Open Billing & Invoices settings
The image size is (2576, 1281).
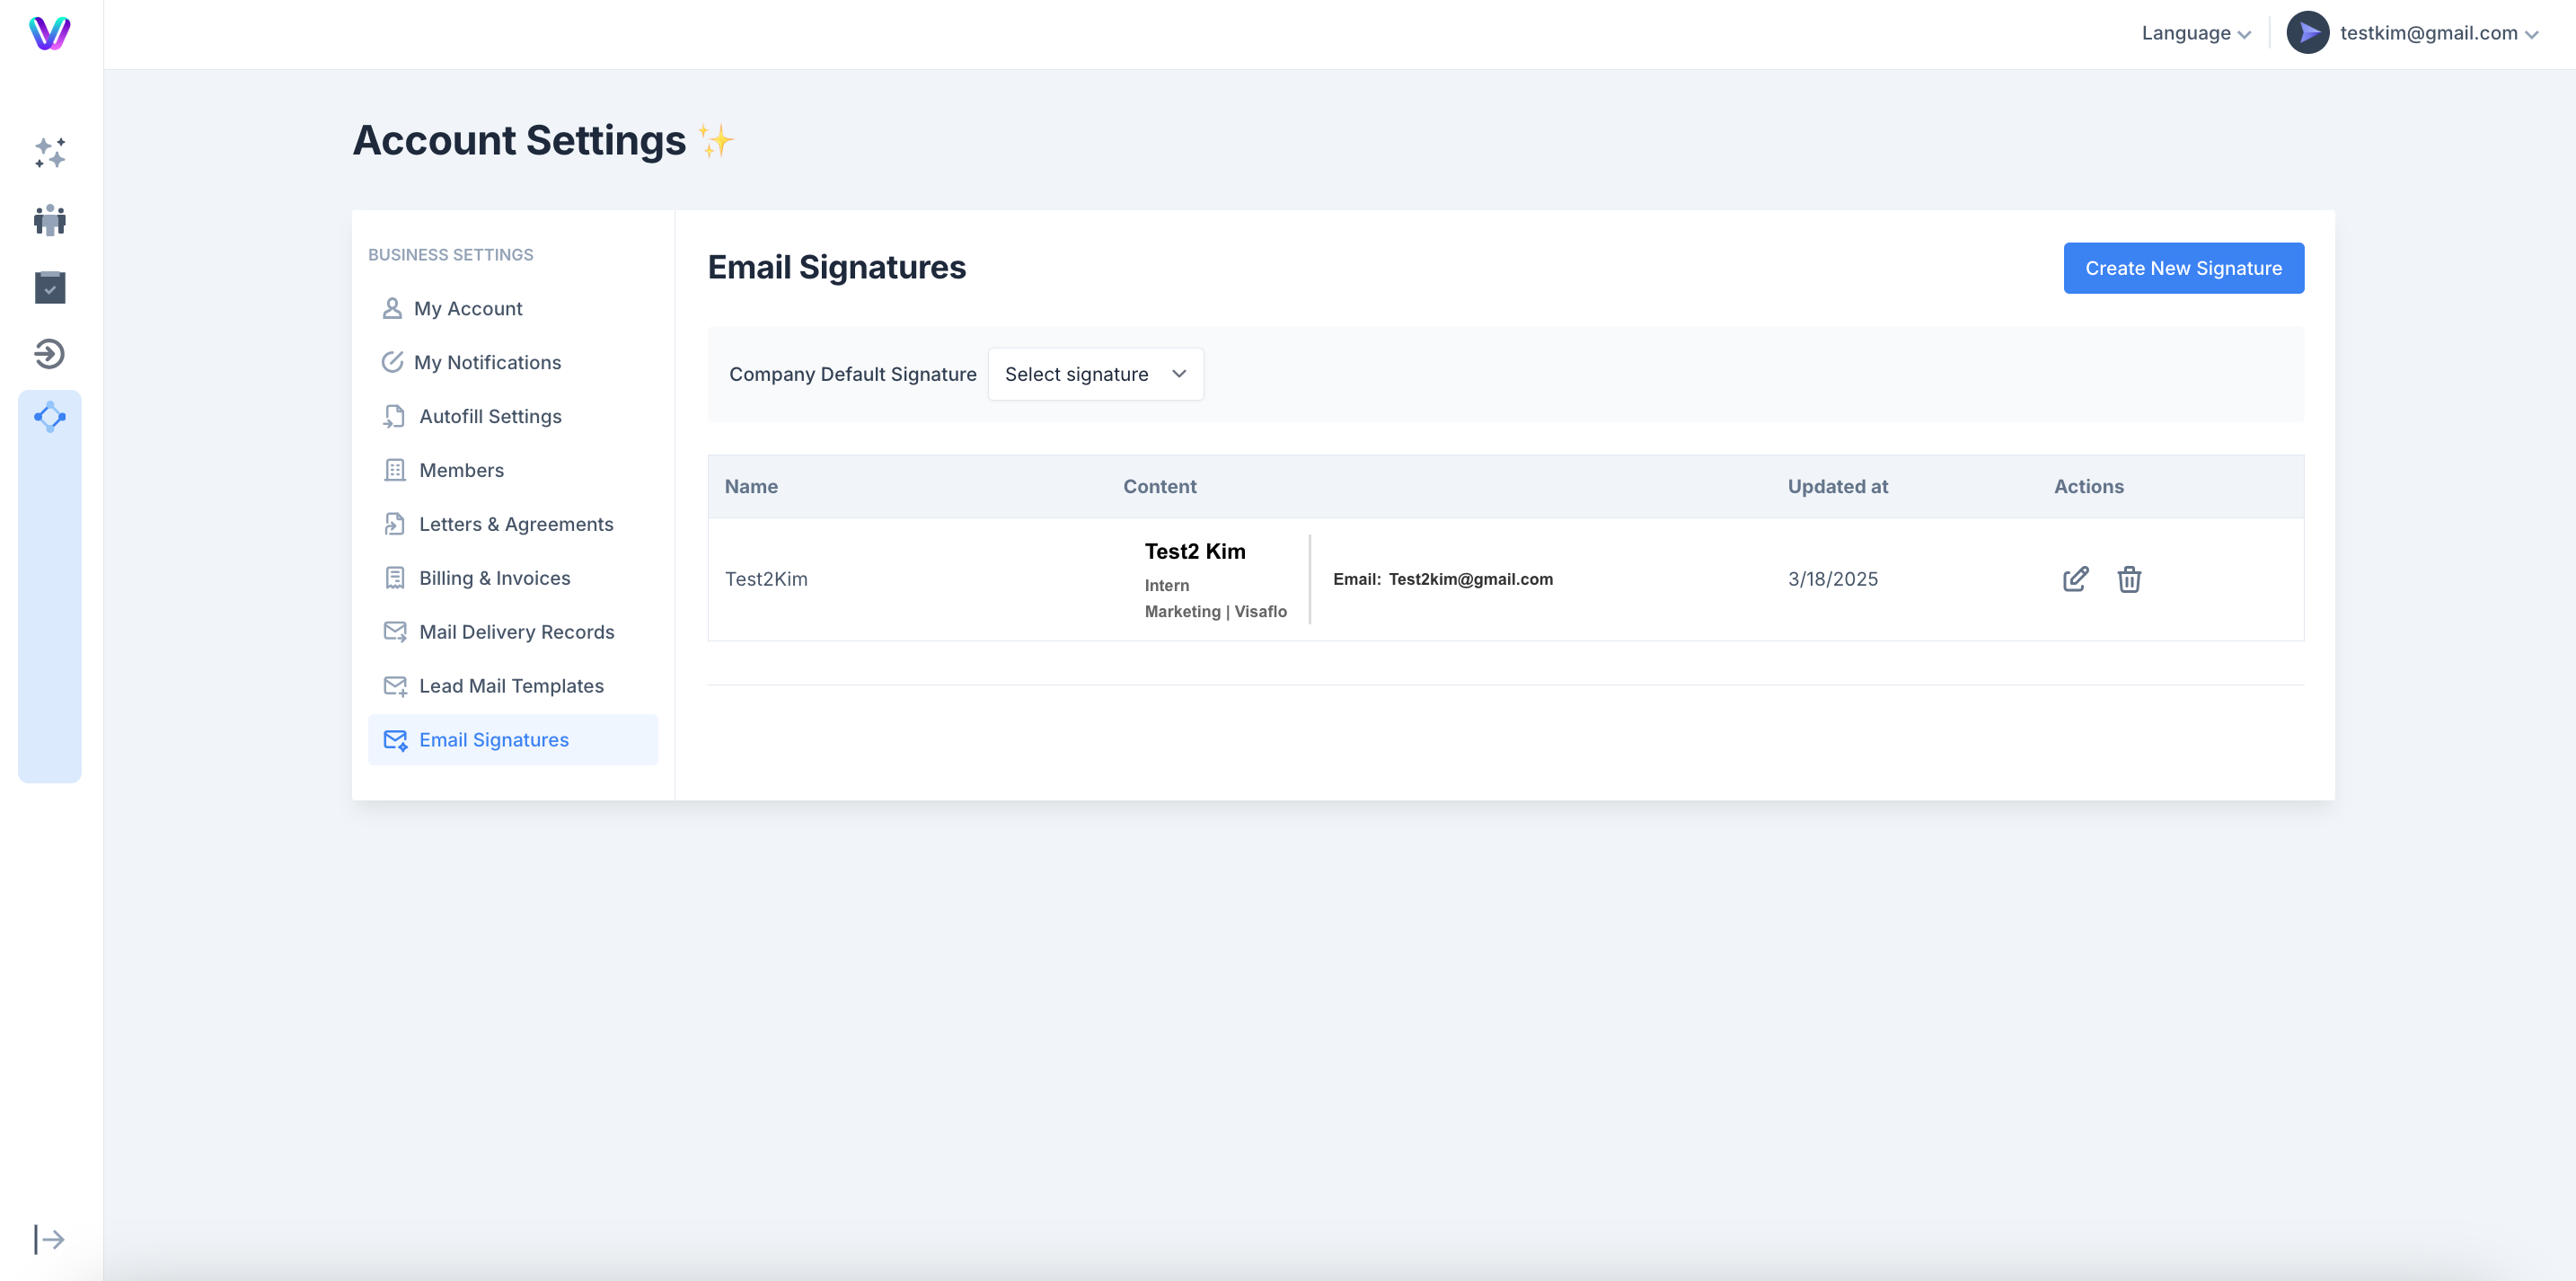click(x=513, y=578)
